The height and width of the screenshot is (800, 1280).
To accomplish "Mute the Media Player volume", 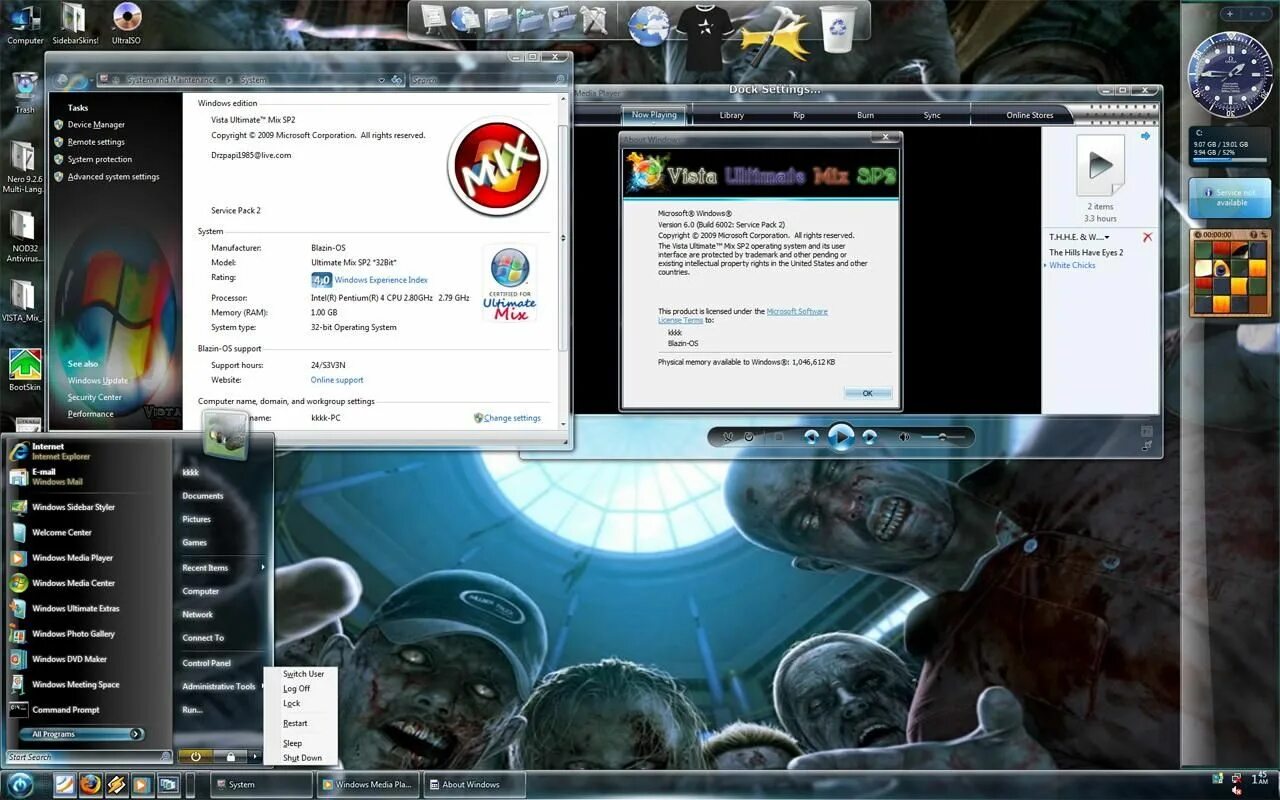I will (904, 437).
